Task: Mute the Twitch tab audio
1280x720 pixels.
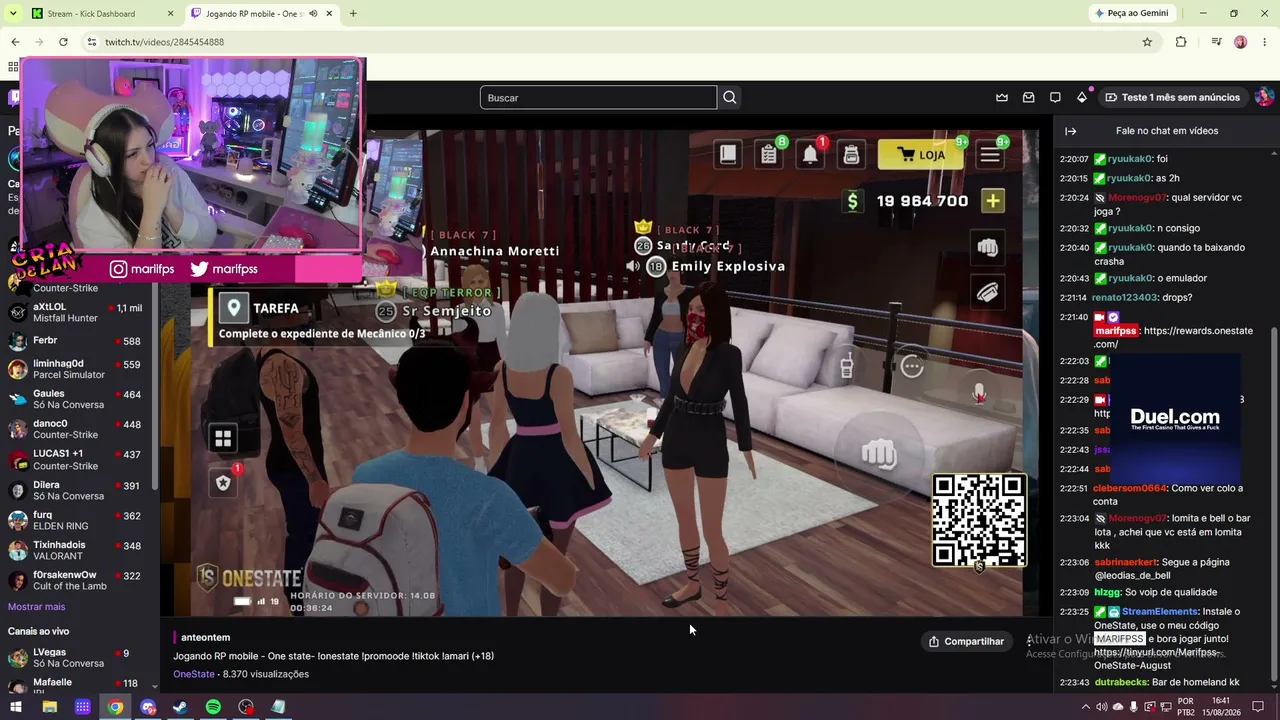Action: pos(313,14)
